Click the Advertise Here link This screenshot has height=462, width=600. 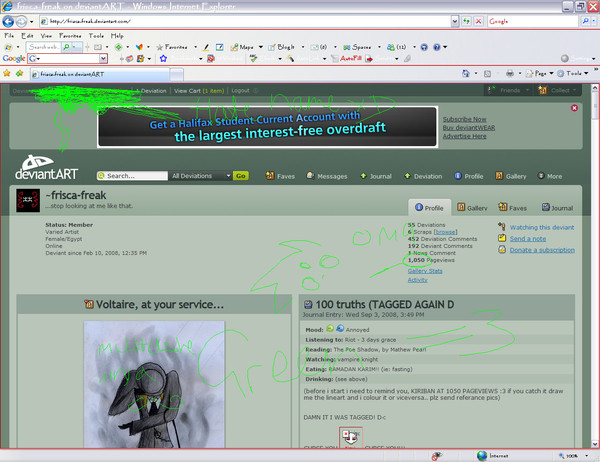pyautogui.click(x=464, y=136)
